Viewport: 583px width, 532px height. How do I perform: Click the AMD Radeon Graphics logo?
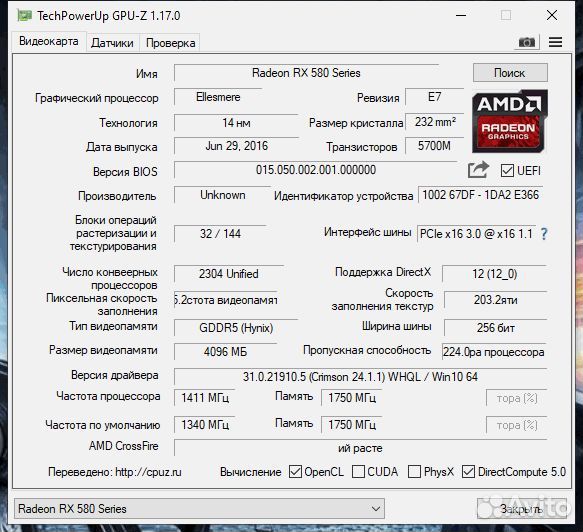coord(509,121)
